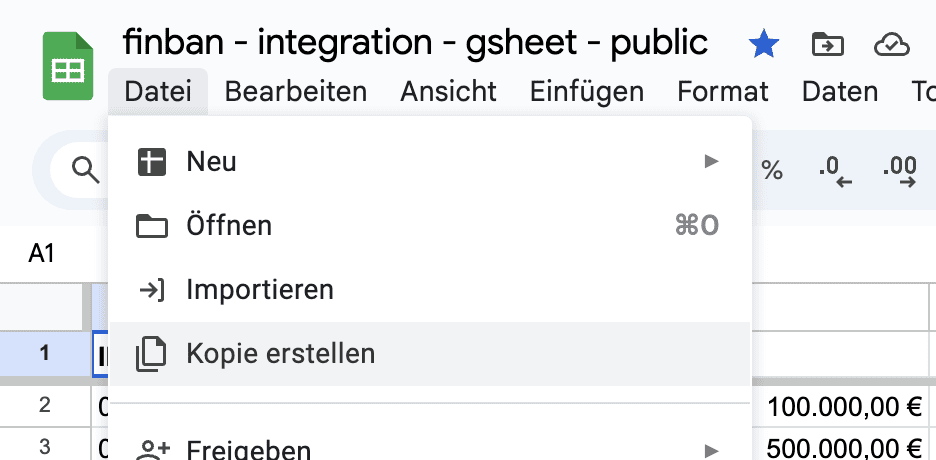Choose Öffnen from the Datei menu
The height and width of the screenshot is (460, 936).
click(x=229, y=226)
